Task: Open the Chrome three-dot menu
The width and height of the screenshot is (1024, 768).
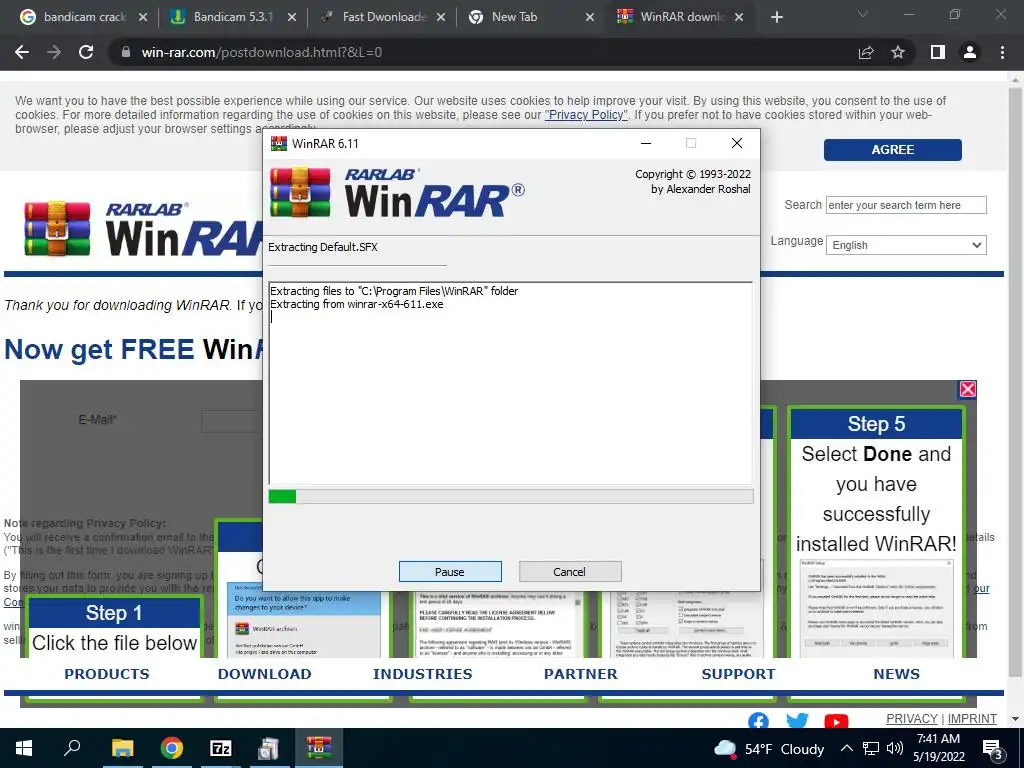Action: [x=1002, y=52]
